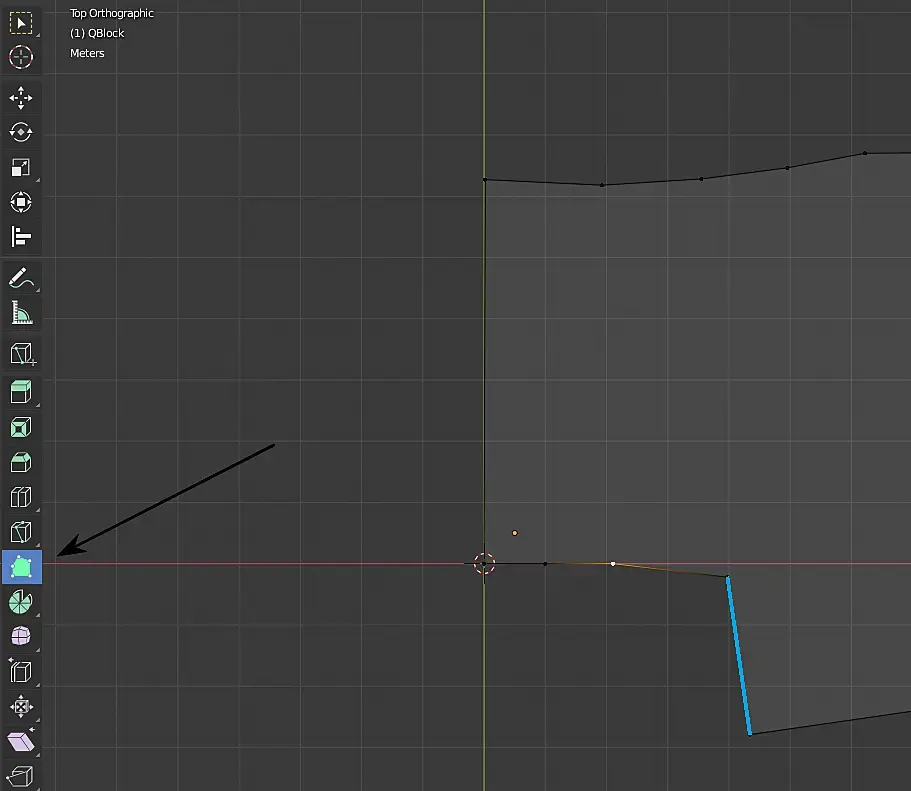Choose the Add Cube tool
911x791 pixels.
21,354
